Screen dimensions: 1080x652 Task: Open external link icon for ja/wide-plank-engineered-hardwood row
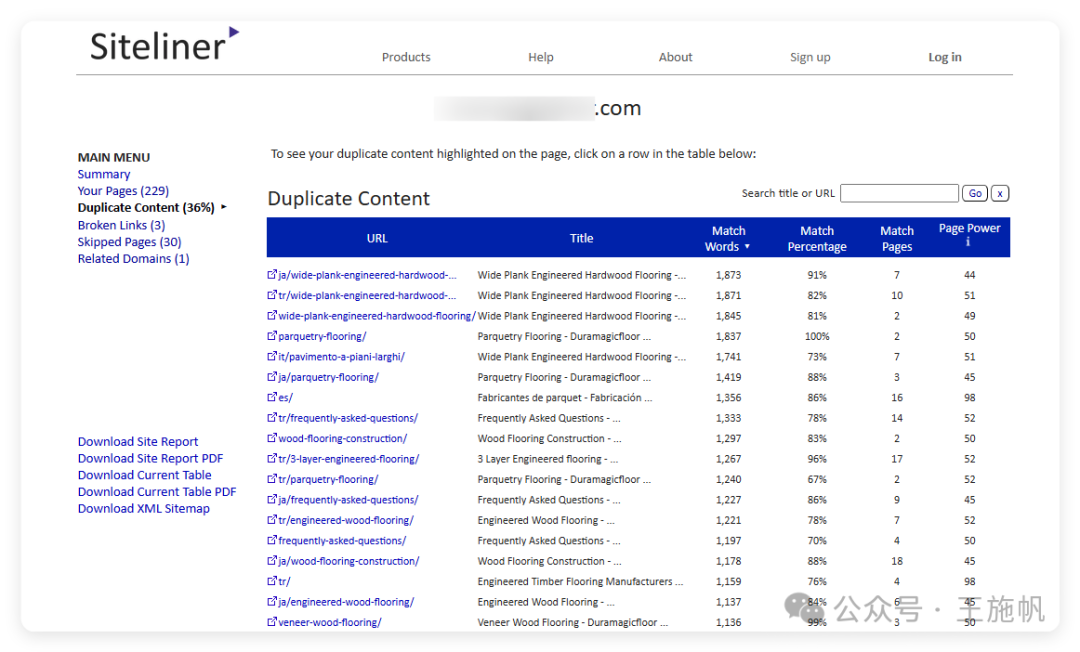(272, 274)
